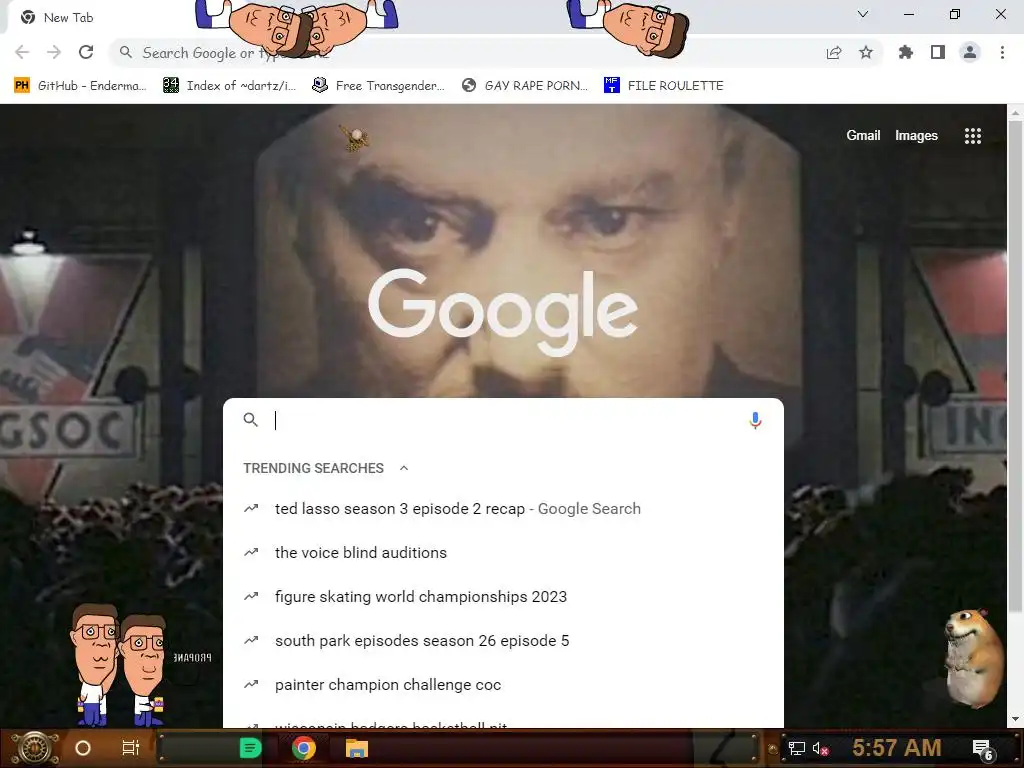Open the Extensions puzzle icon

906,52
